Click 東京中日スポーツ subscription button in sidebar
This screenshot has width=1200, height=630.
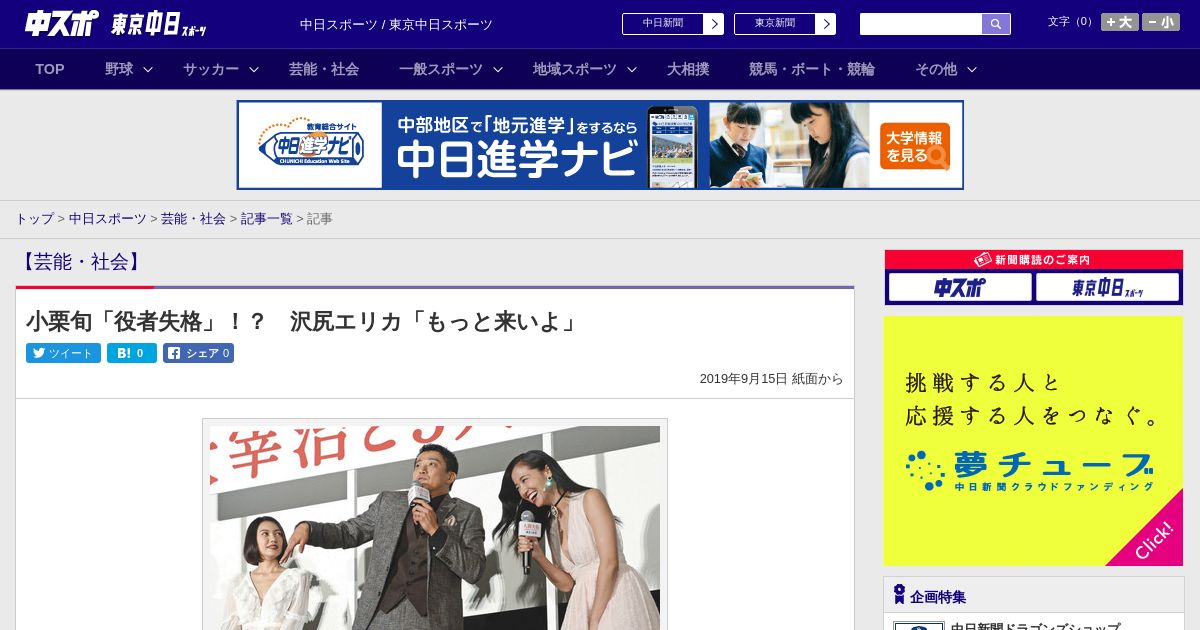(x=1108, y=288)
